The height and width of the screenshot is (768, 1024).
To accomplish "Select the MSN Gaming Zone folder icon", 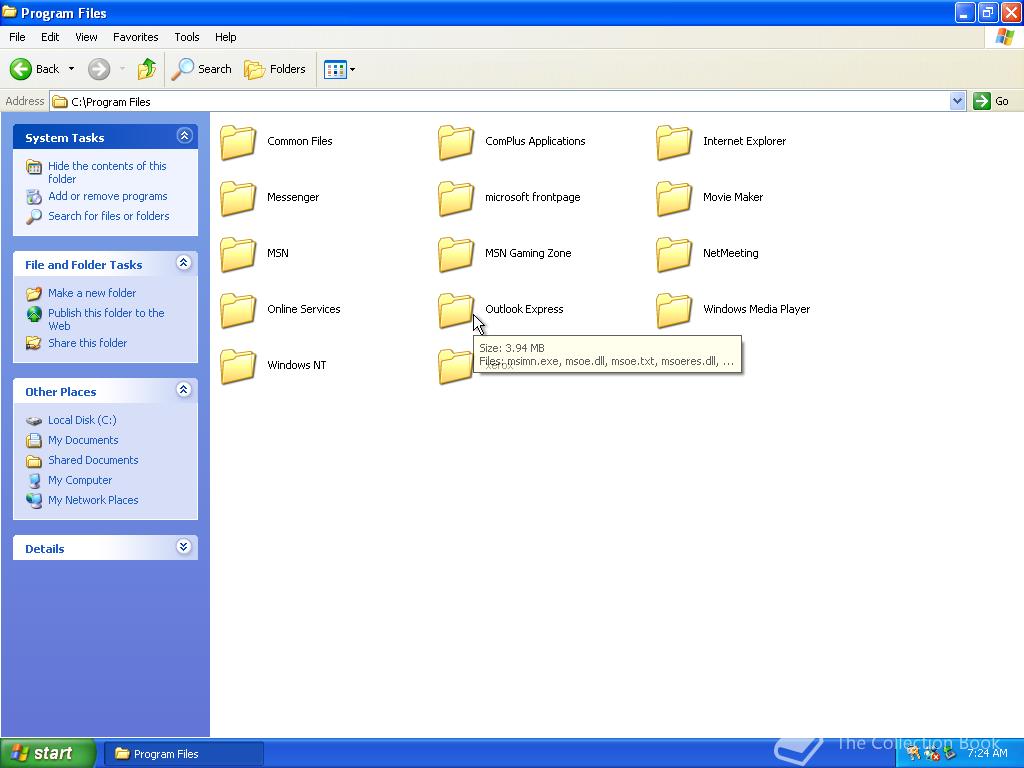I will pos(456,255).
